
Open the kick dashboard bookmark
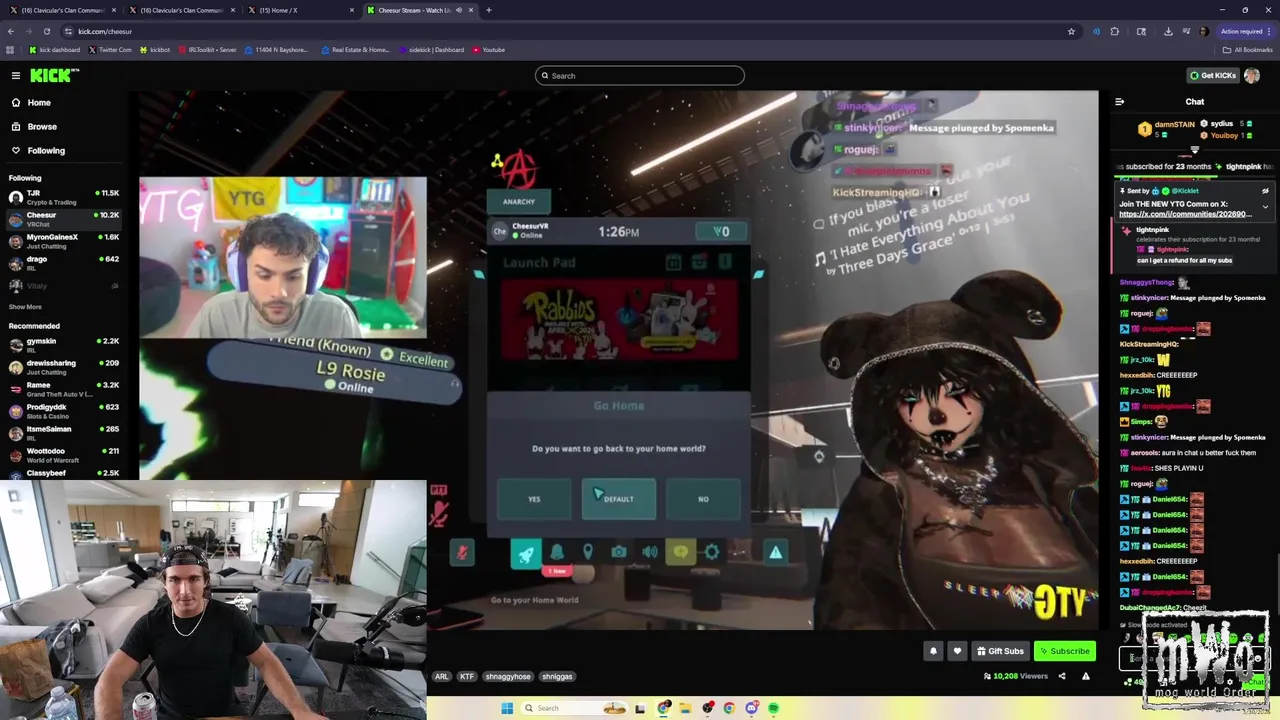point(54,50)
